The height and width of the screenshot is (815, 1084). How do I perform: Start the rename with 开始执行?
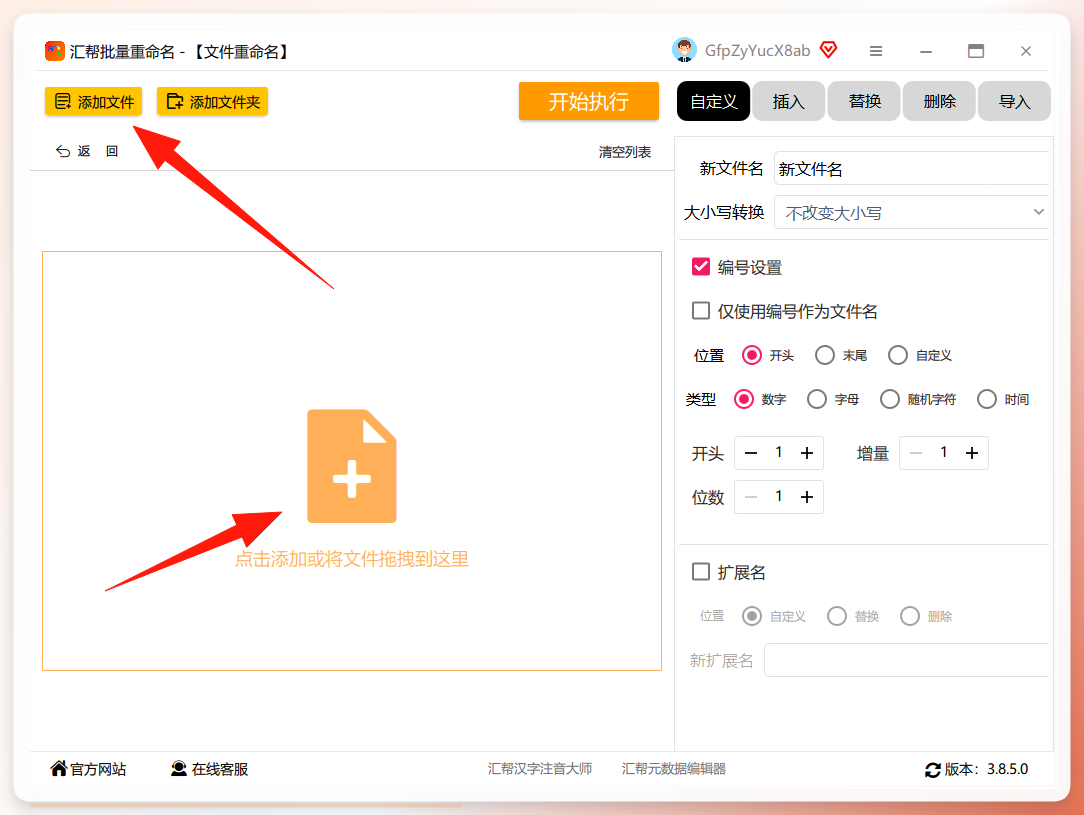pyautogui.click(x=588, y=102)
